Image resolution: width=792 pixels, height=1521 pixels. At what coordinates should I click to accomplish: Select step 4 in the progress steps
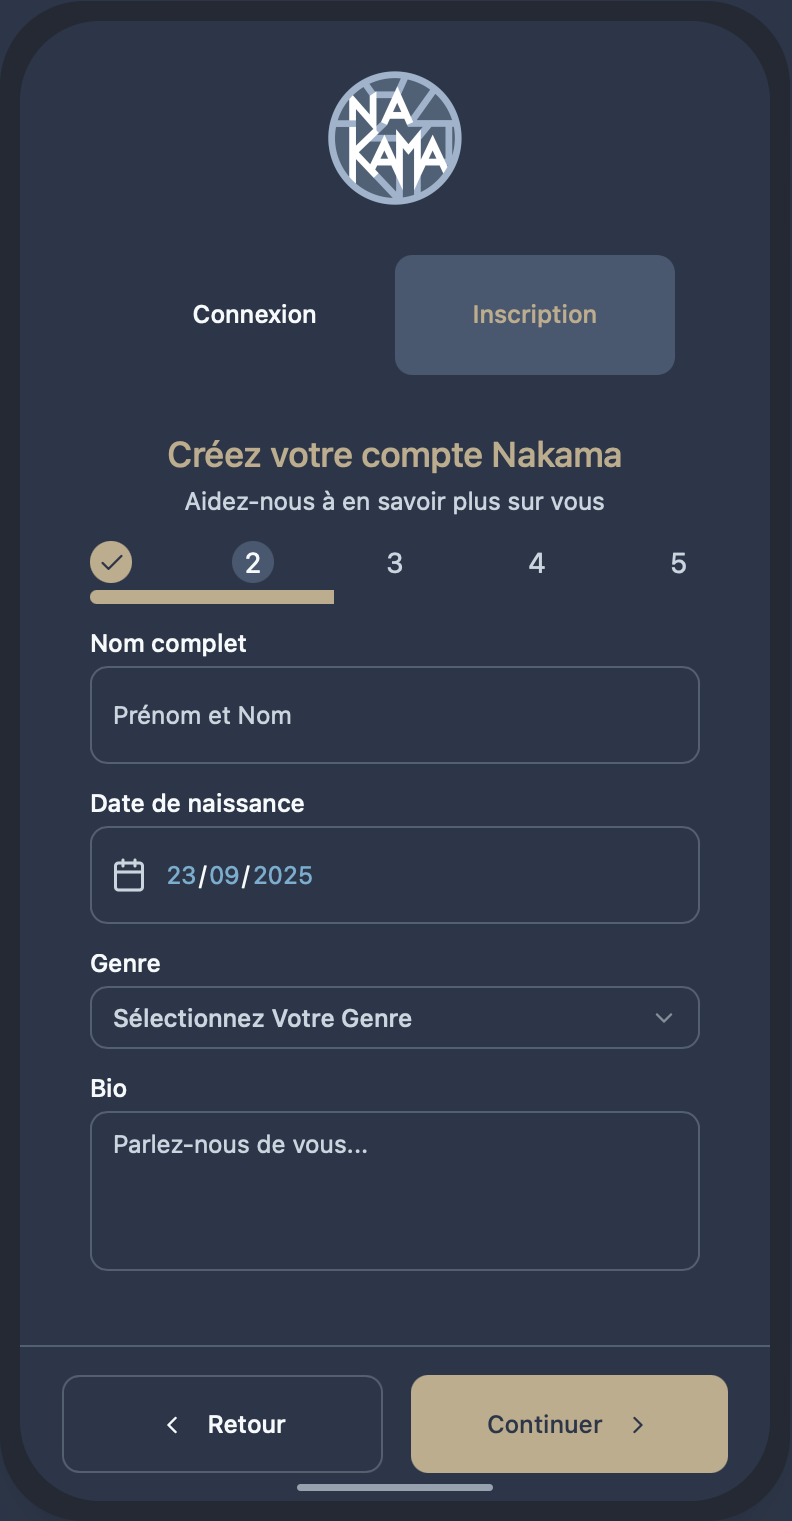[x=537, y=563]
